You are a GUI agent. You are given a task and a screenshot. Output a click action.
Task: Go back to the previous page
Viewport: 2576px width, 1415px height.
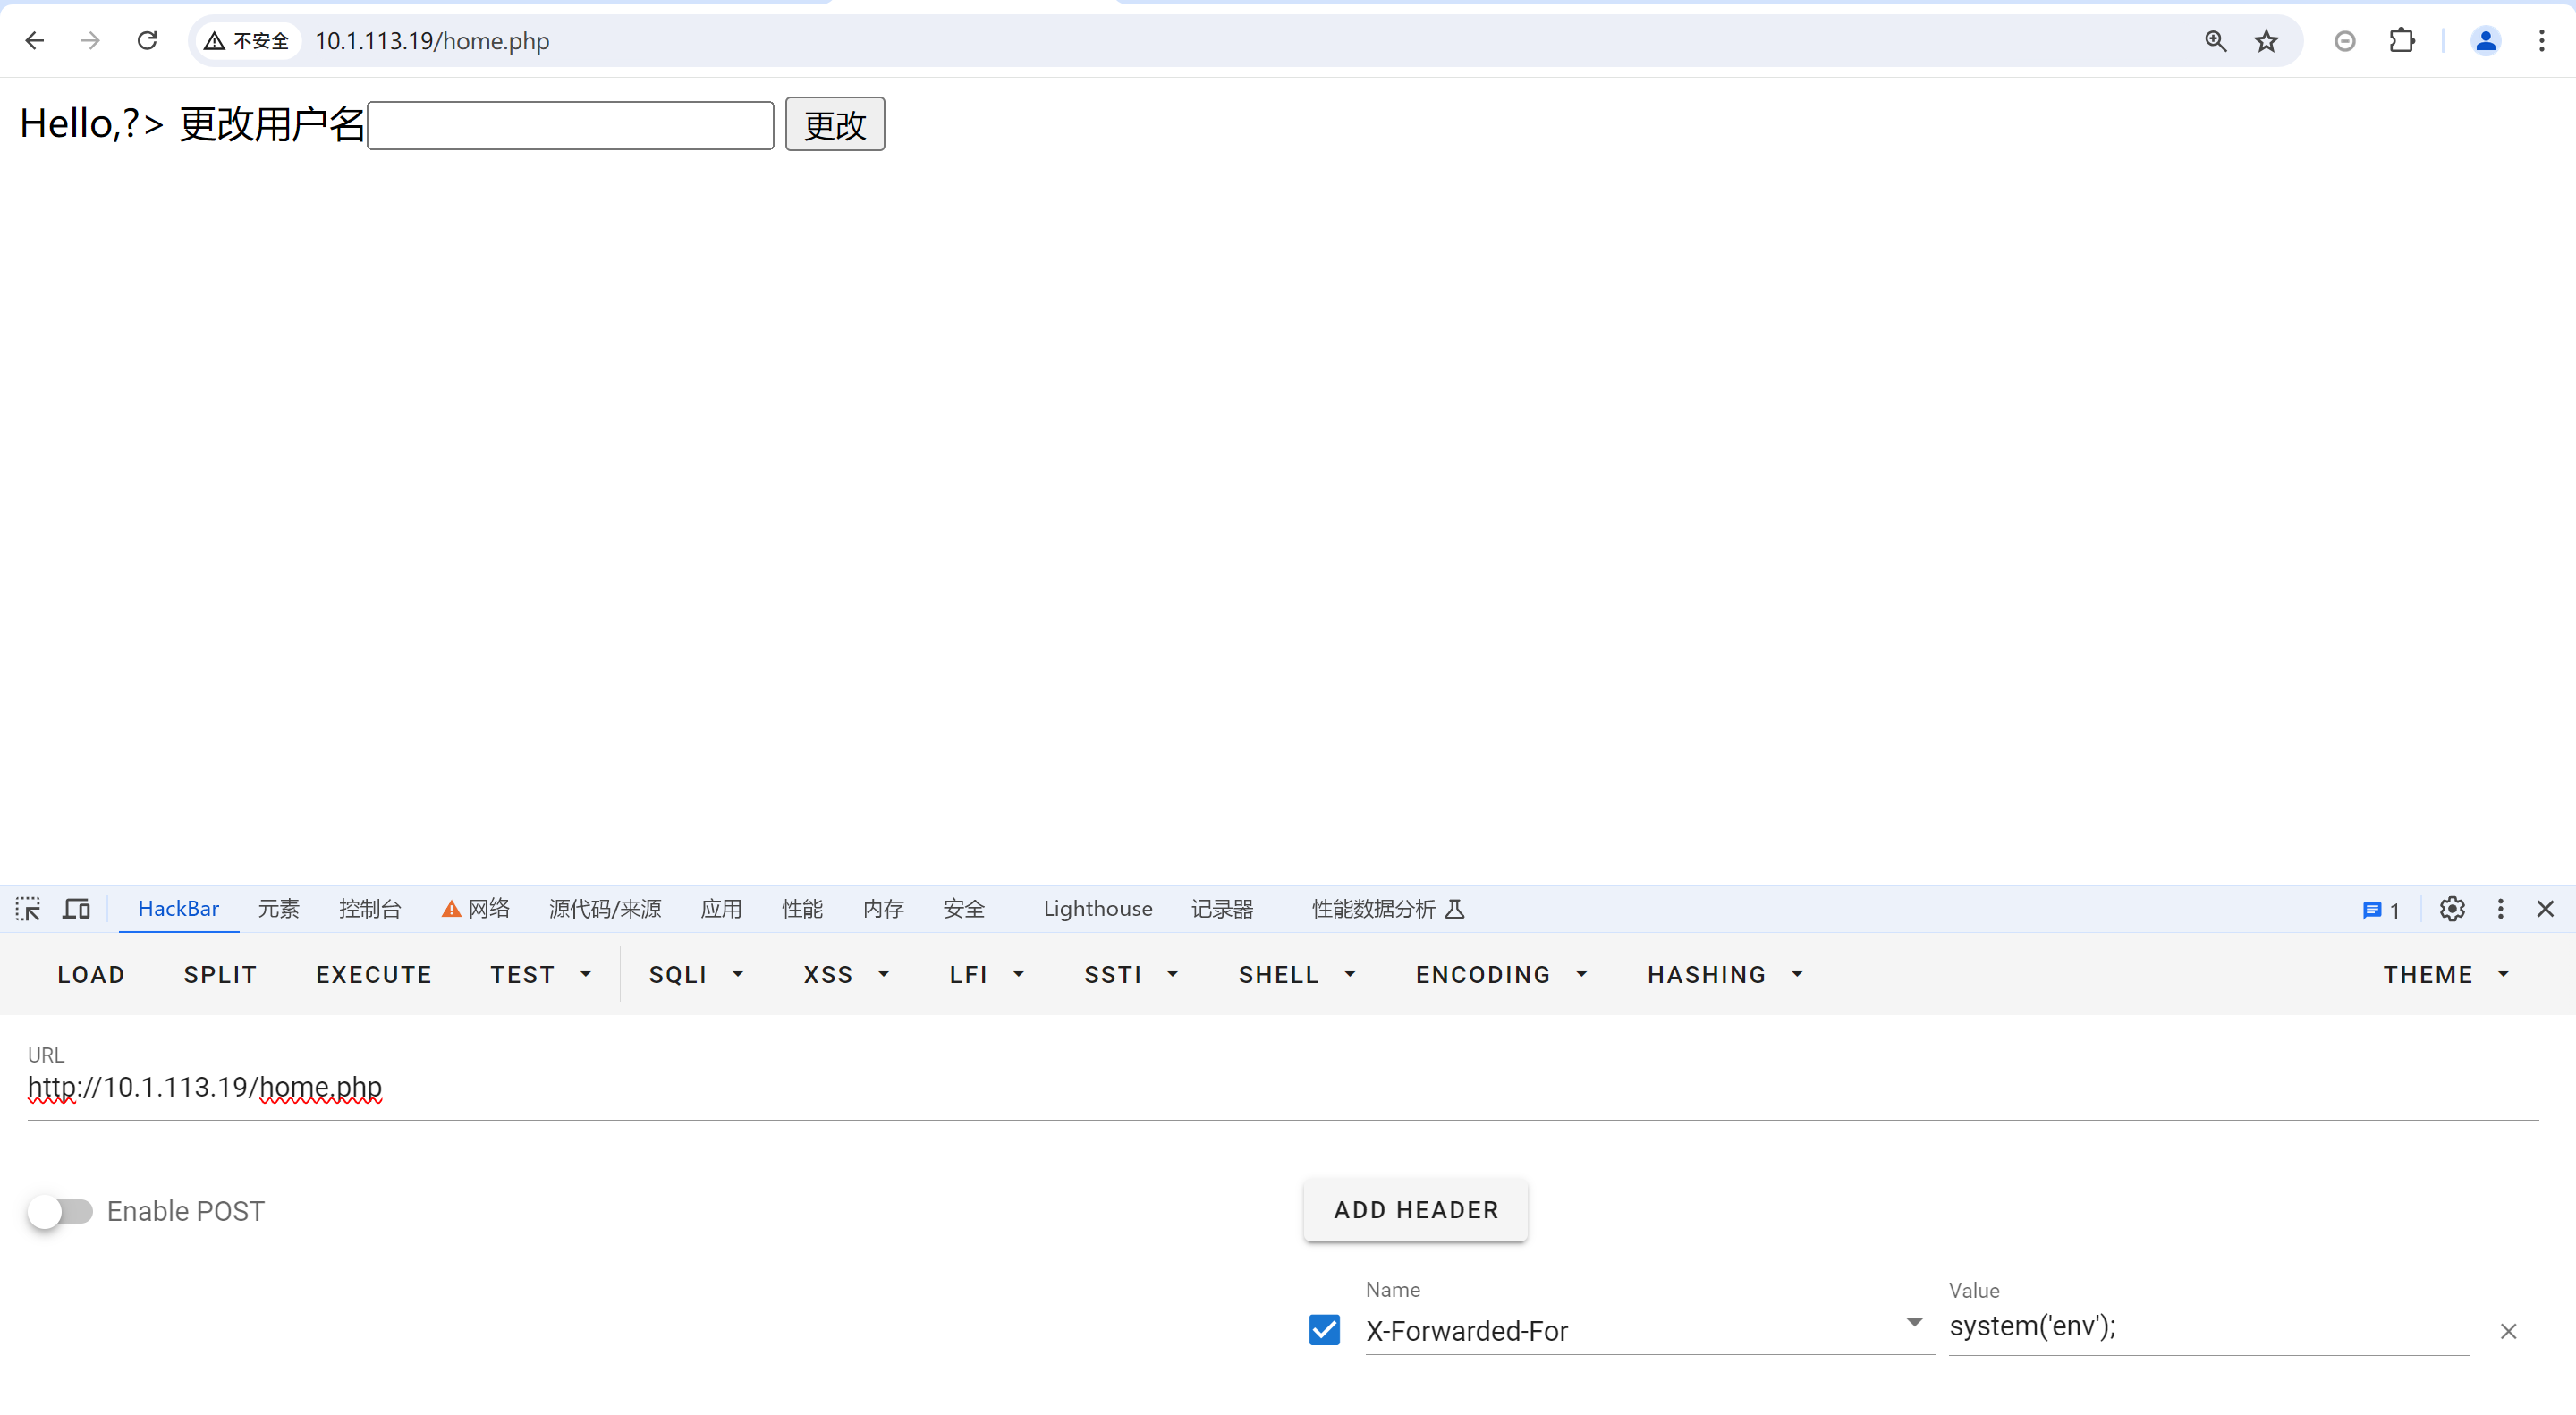coord(35,41)
